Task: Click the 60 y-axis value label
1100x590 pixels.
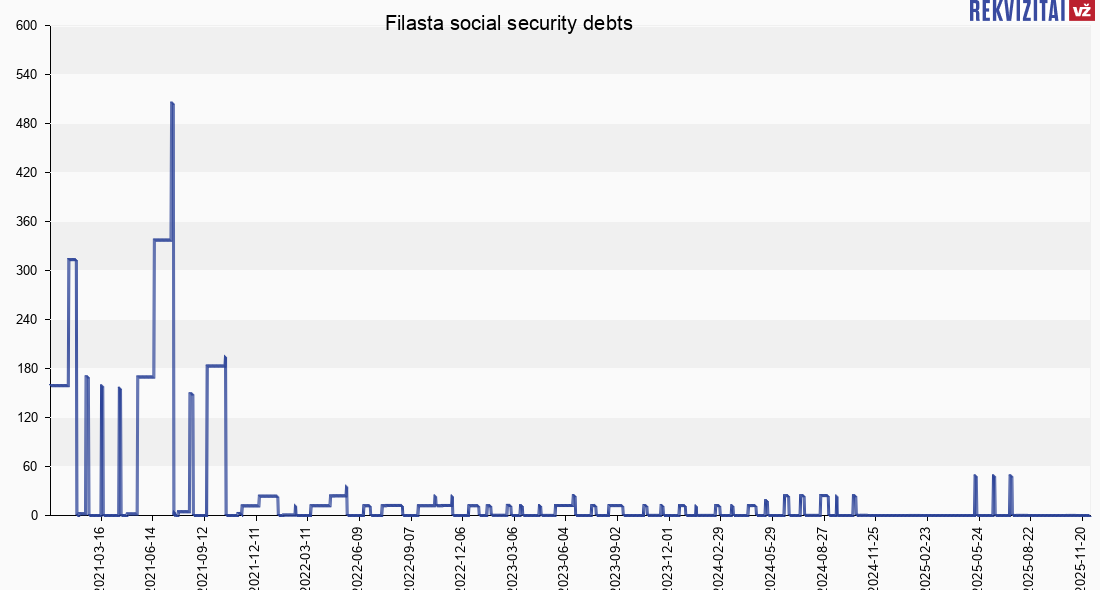Action: pyautogui.click(x=30, y=467)
